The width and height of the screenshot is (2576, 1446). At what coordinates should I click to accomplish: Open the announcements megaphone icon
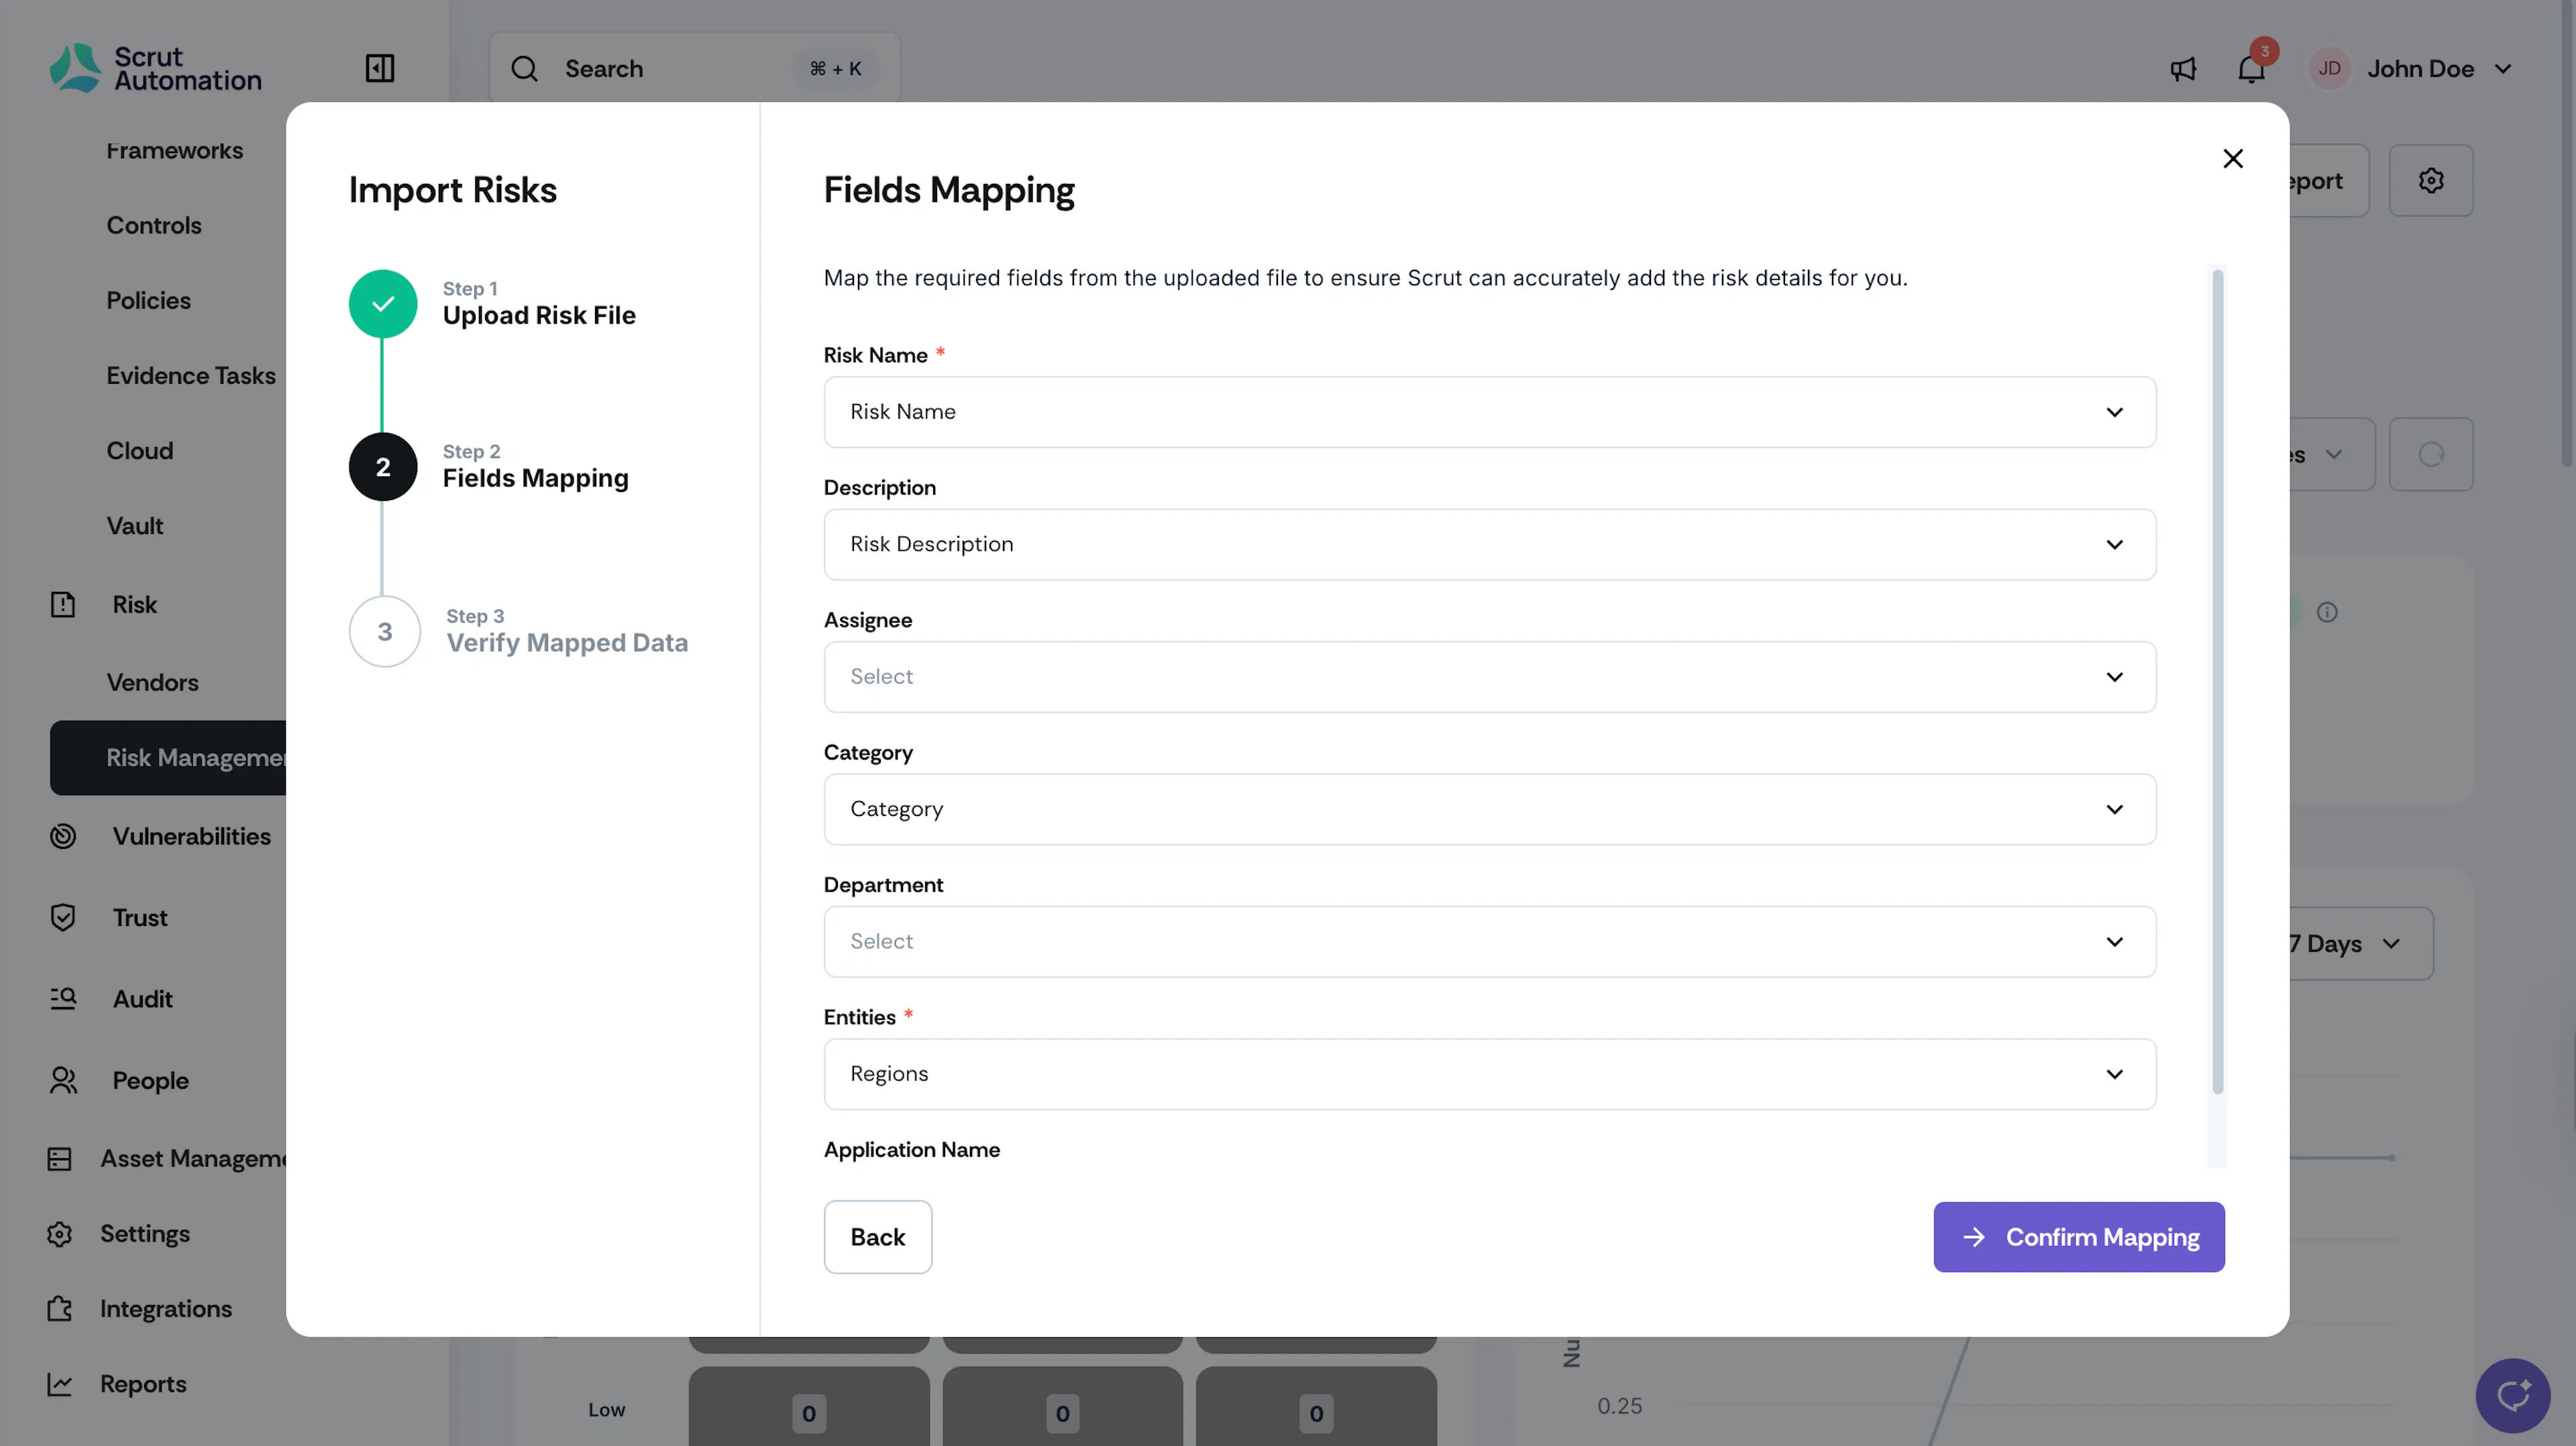pyautogui.click(x=2183, y=69)
